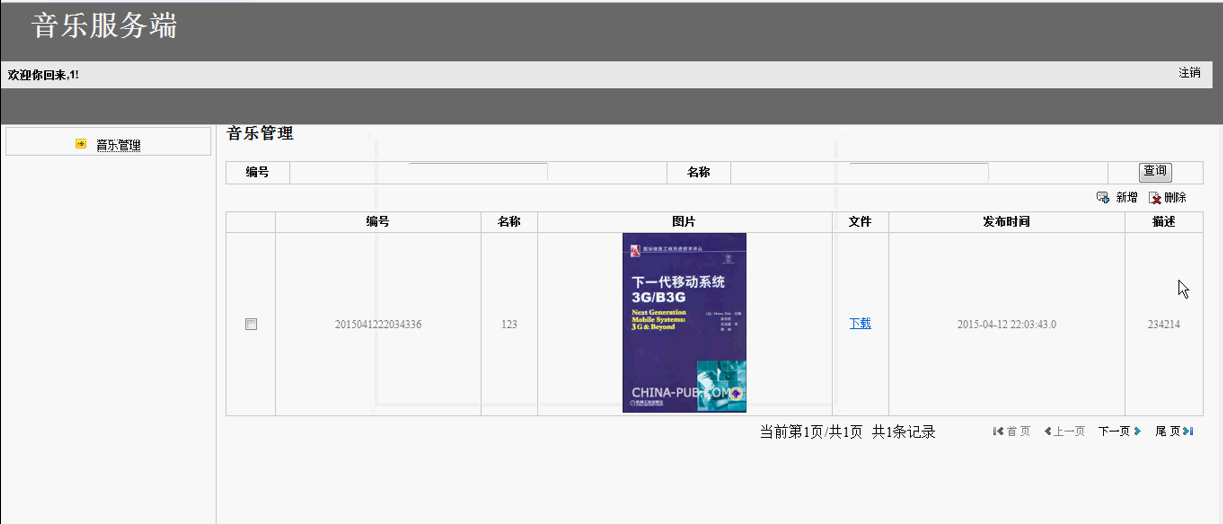Image resolution: width=1223 pixels, height=524 pixels.
Task: Click the description cell 234214
Action: point(1164,324)
